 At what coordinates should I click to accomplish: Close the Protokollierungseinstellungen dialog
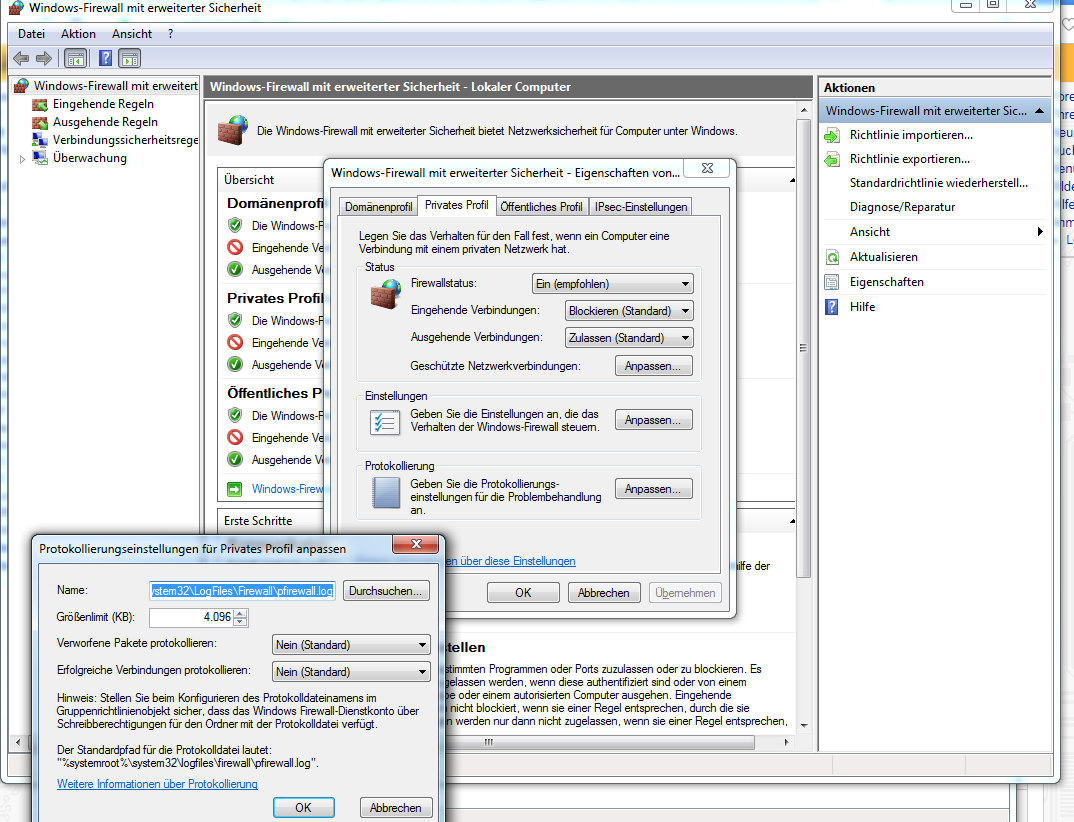click(415, 544)
